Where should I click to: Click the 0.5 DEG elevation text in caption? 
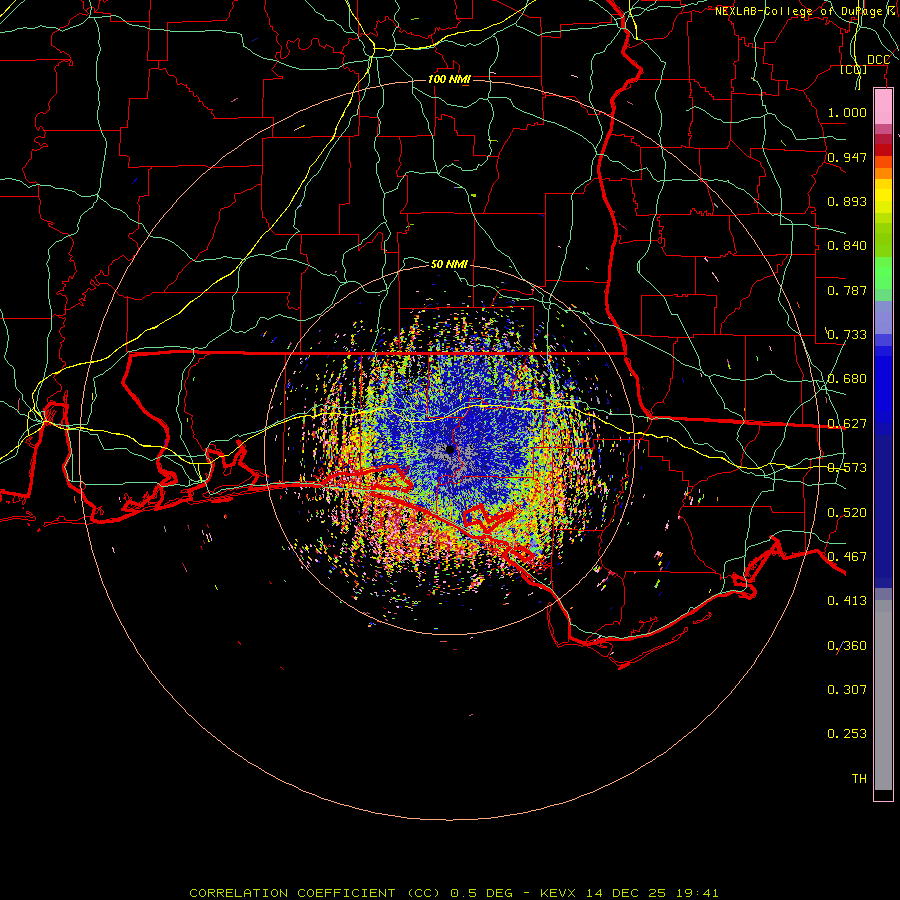(x=482, y=893)
